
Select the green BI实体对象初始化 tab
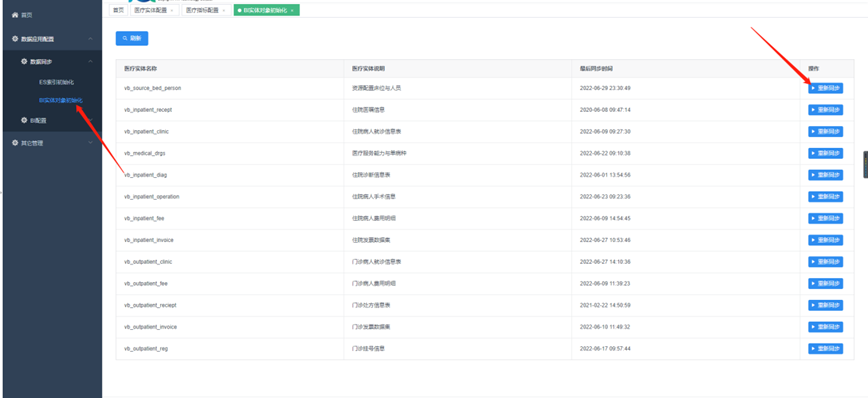coord(266,10)
